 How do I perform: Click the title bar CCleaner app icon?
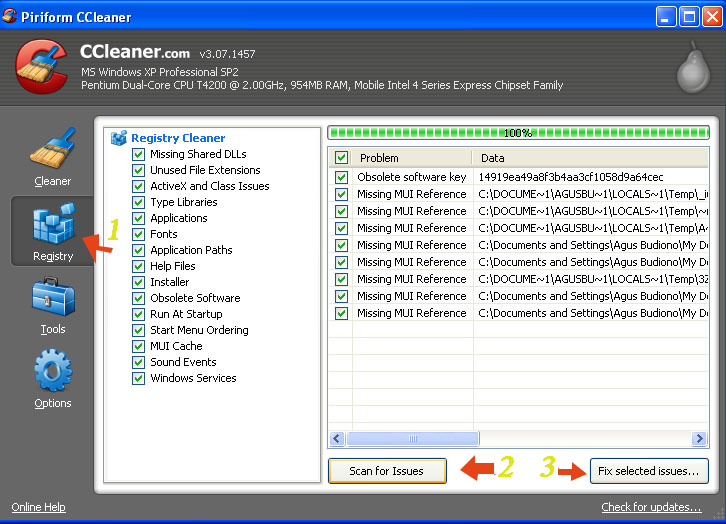click(x=9, y=16)
